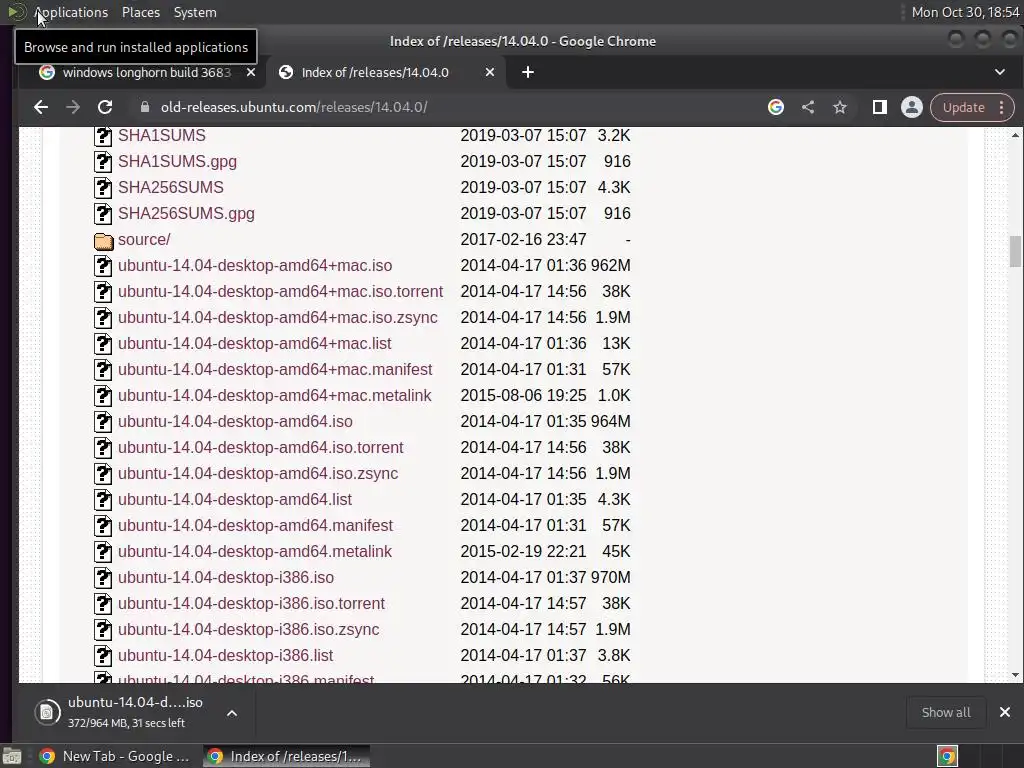Close the windows longhorn build tab
1024x768 pixels.
251,72
